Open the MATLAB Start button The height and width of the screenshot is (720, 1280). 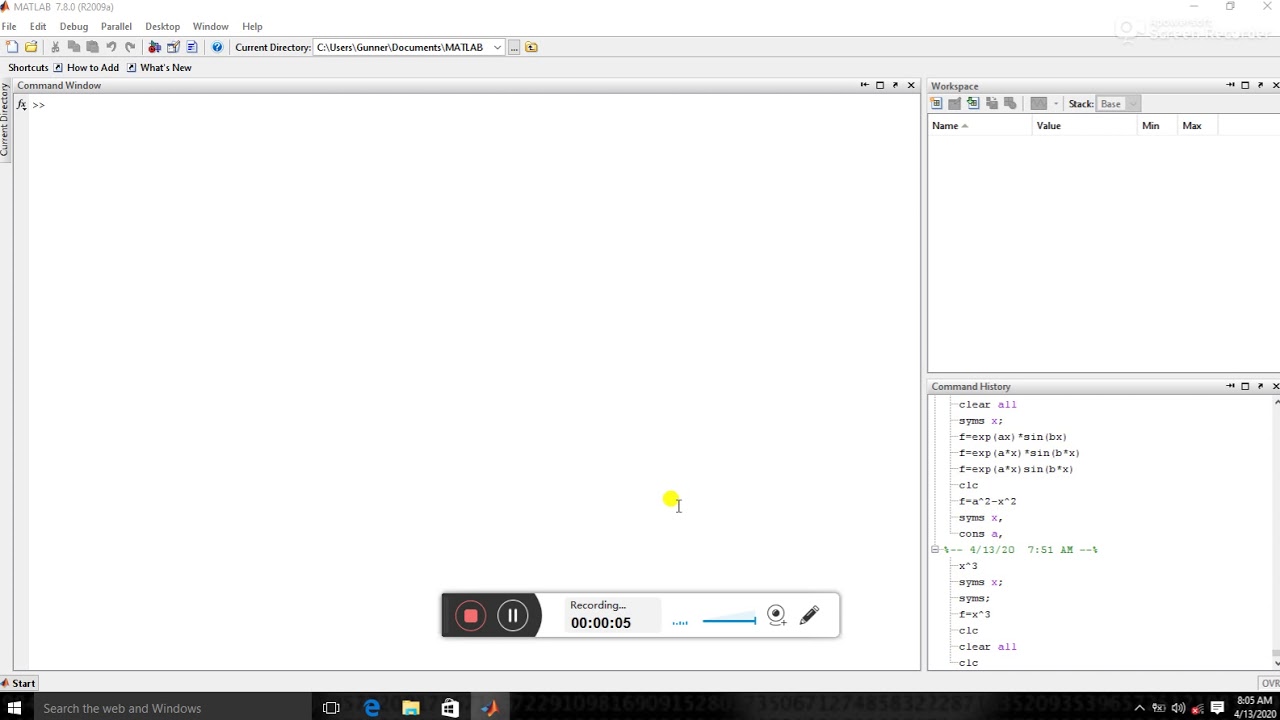tap(18, 683)
